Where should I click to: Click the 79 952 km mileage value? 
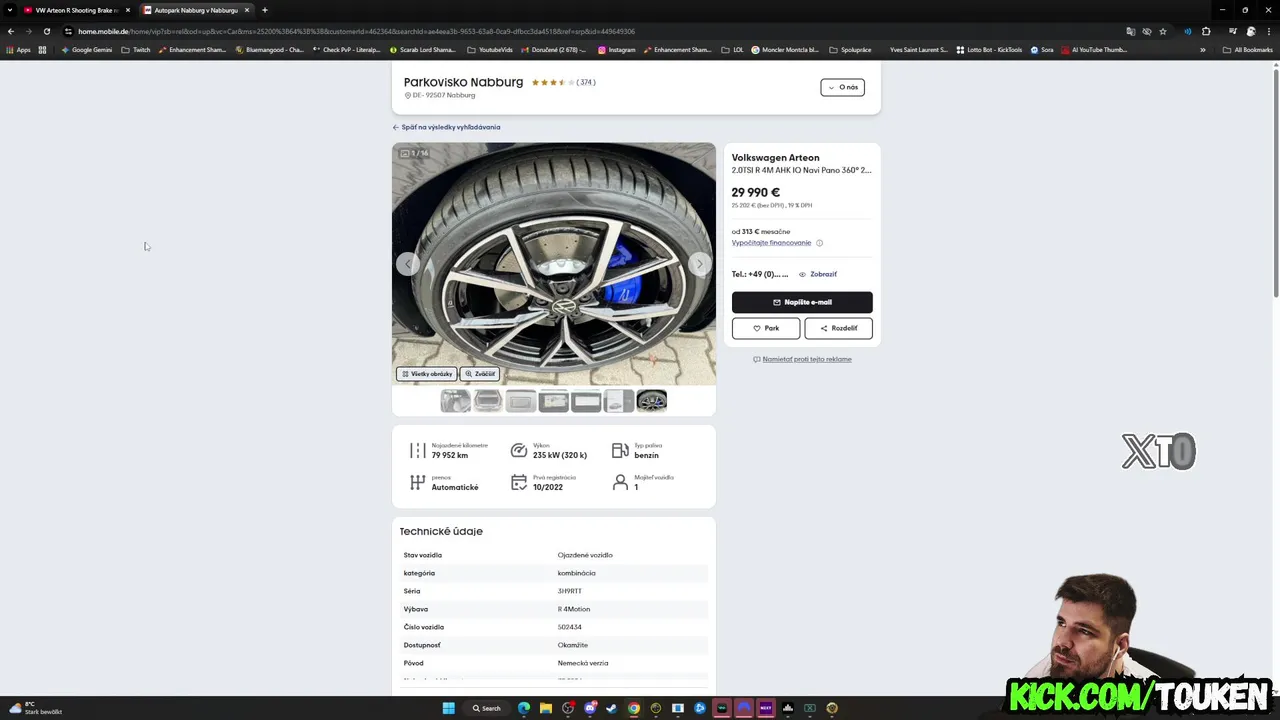[x=450, y=455]
